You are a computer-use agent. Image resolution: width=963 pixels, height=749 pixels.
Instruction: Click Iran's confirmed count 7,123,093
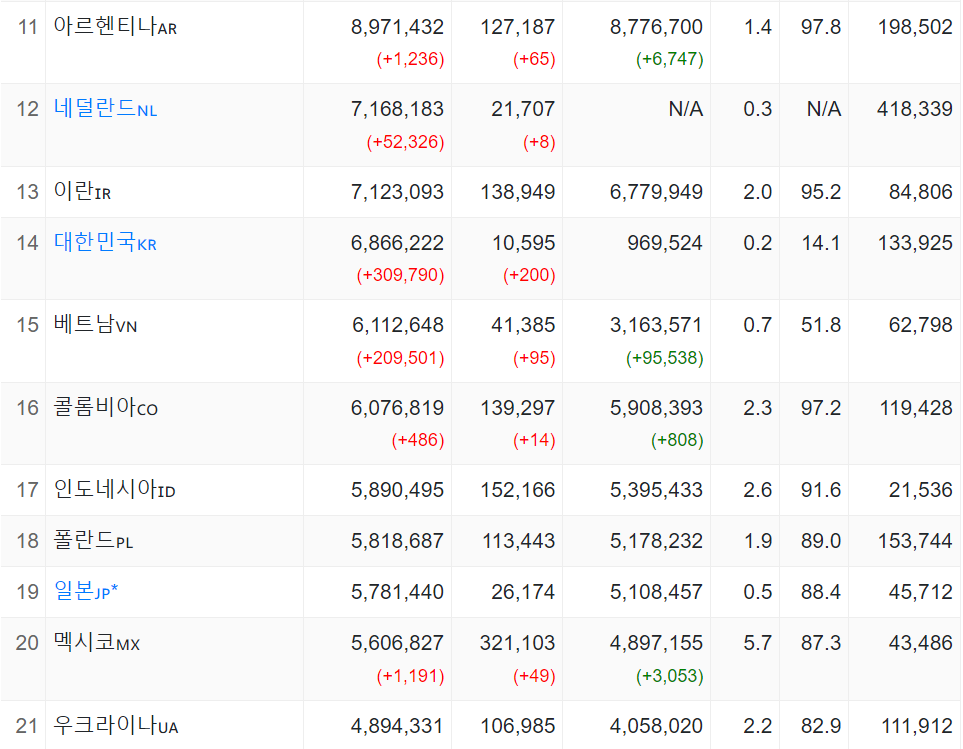[397, 192]
